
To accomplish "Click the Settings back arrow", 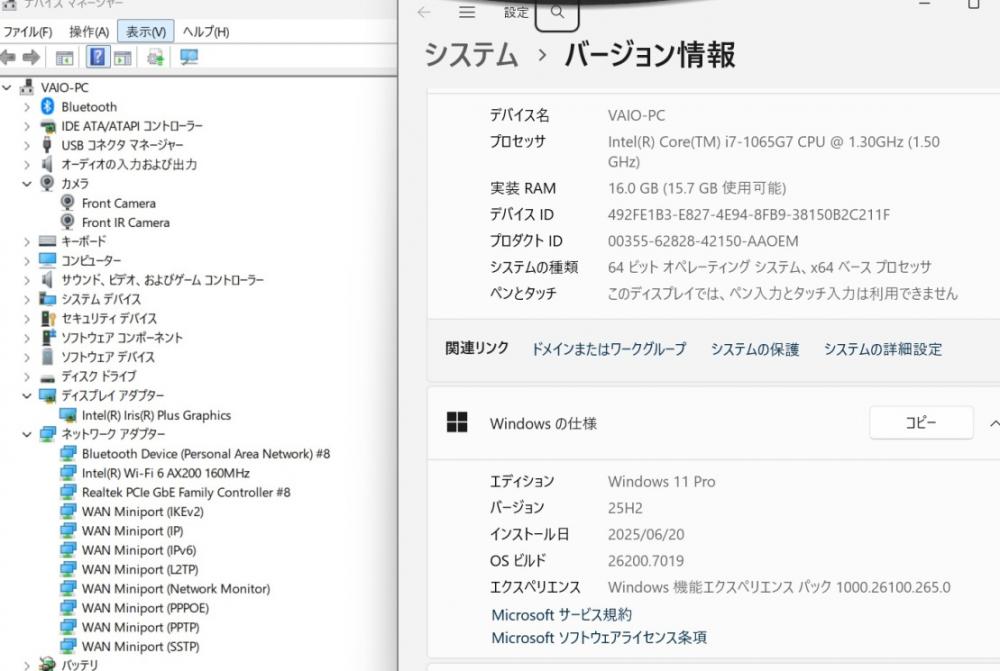I will pyautogui.click(x=424, y=12).
